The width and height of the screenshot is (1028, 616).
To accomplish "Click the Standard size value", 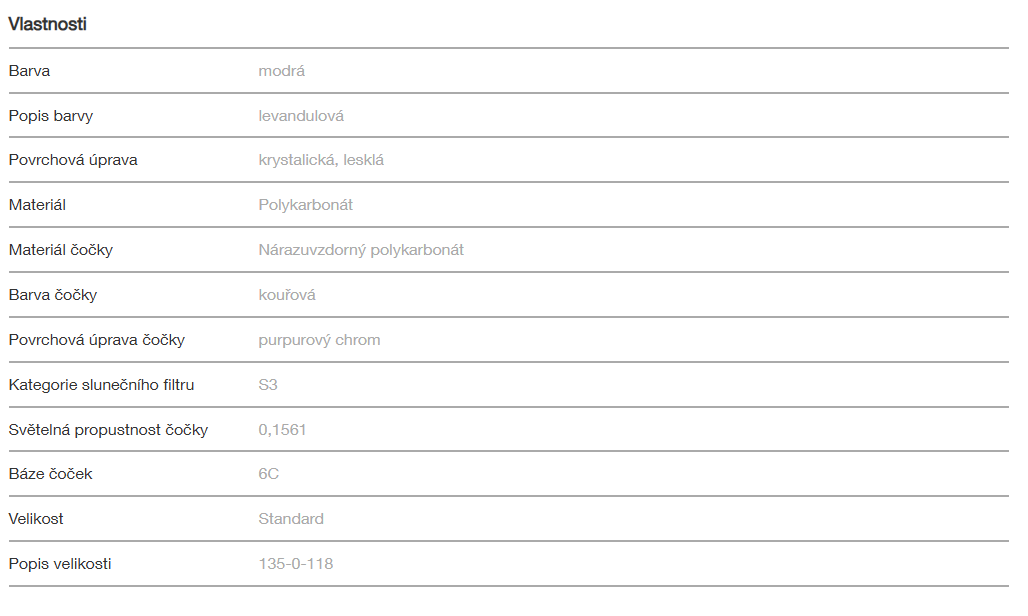I will tap(291, 519).
